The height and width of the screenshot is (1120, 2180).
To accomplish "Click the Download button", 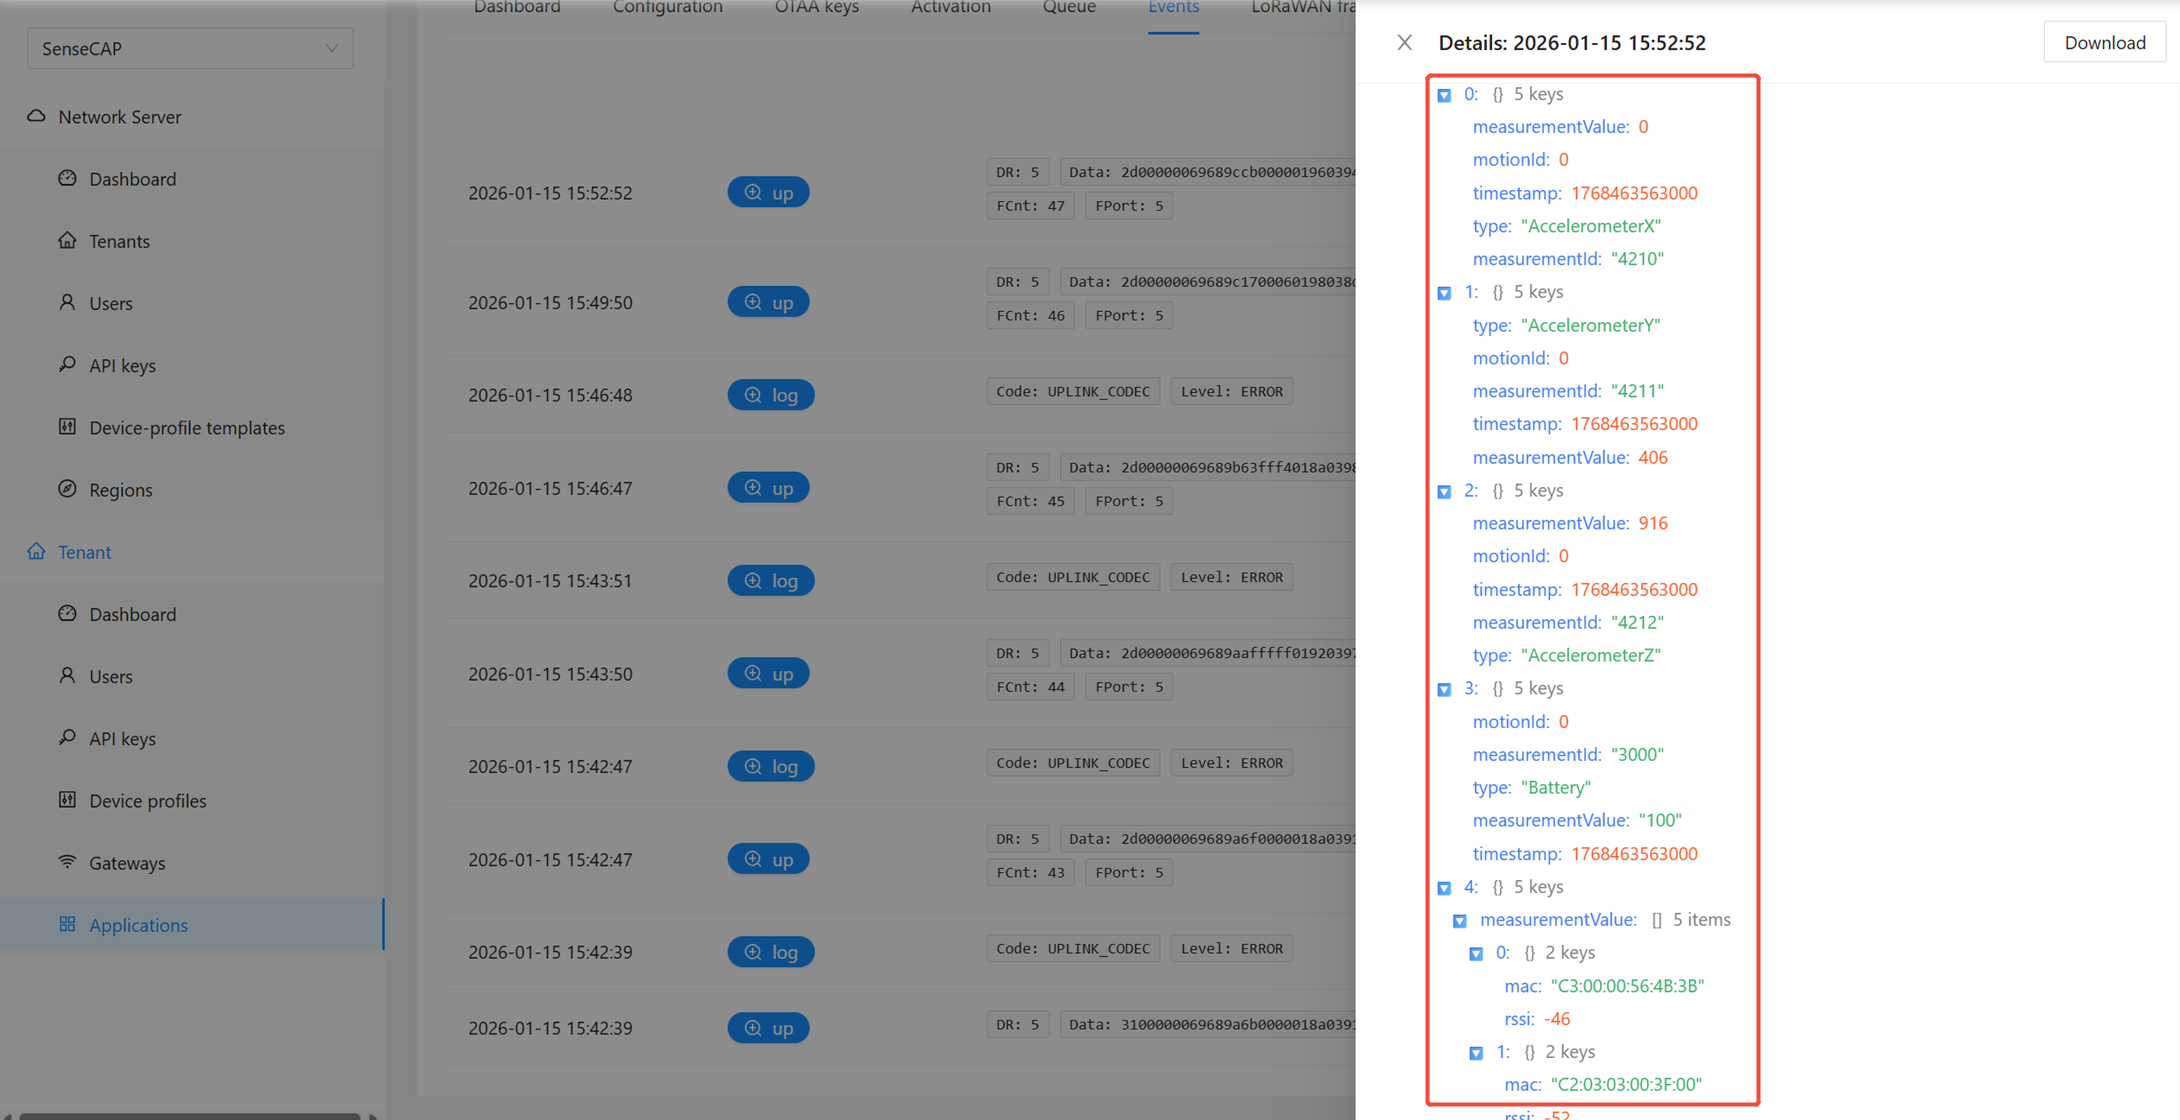I will point(2104,42).
